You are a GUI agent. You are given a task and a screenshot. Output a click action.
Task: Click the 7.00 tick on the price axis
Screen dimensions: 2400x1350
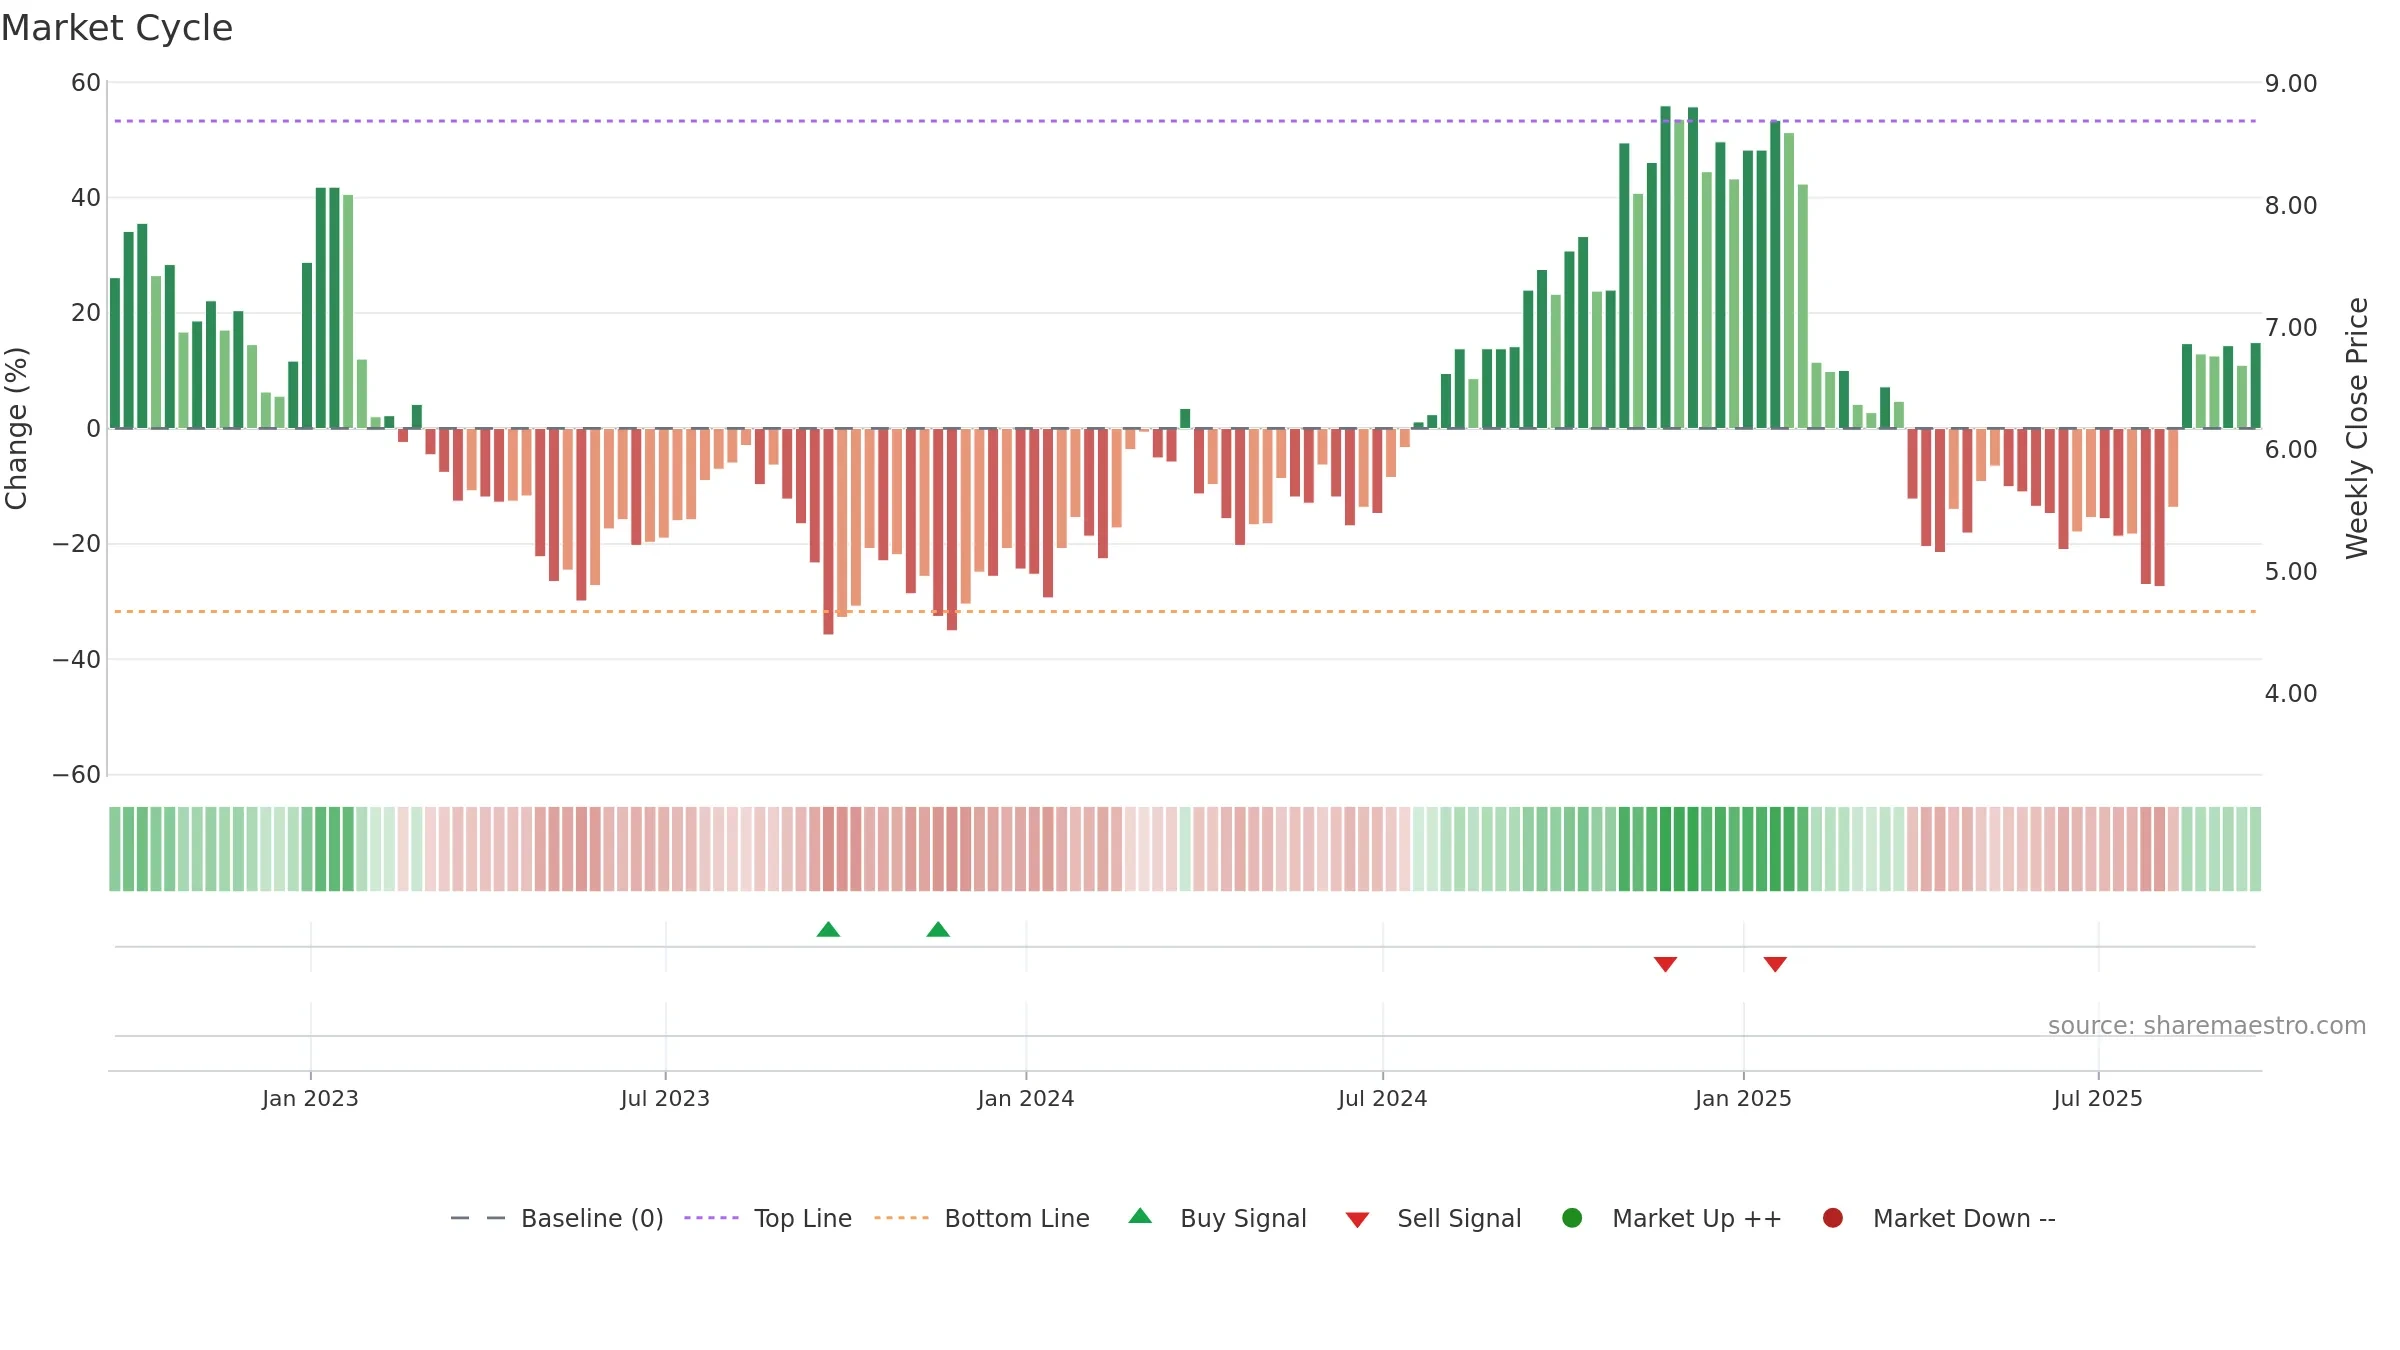[2291, 327]
